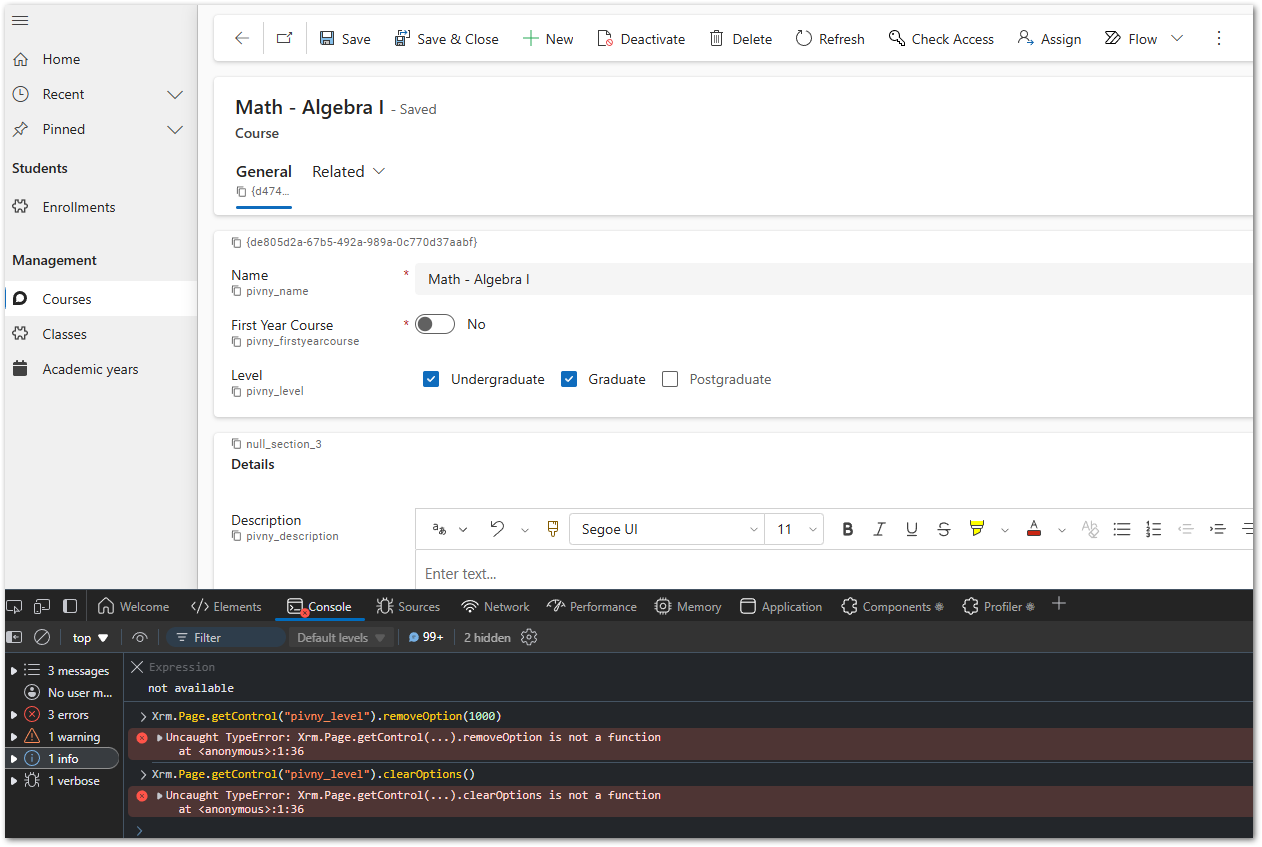
Task: Click the Assign command
Action: [1049, 39]
